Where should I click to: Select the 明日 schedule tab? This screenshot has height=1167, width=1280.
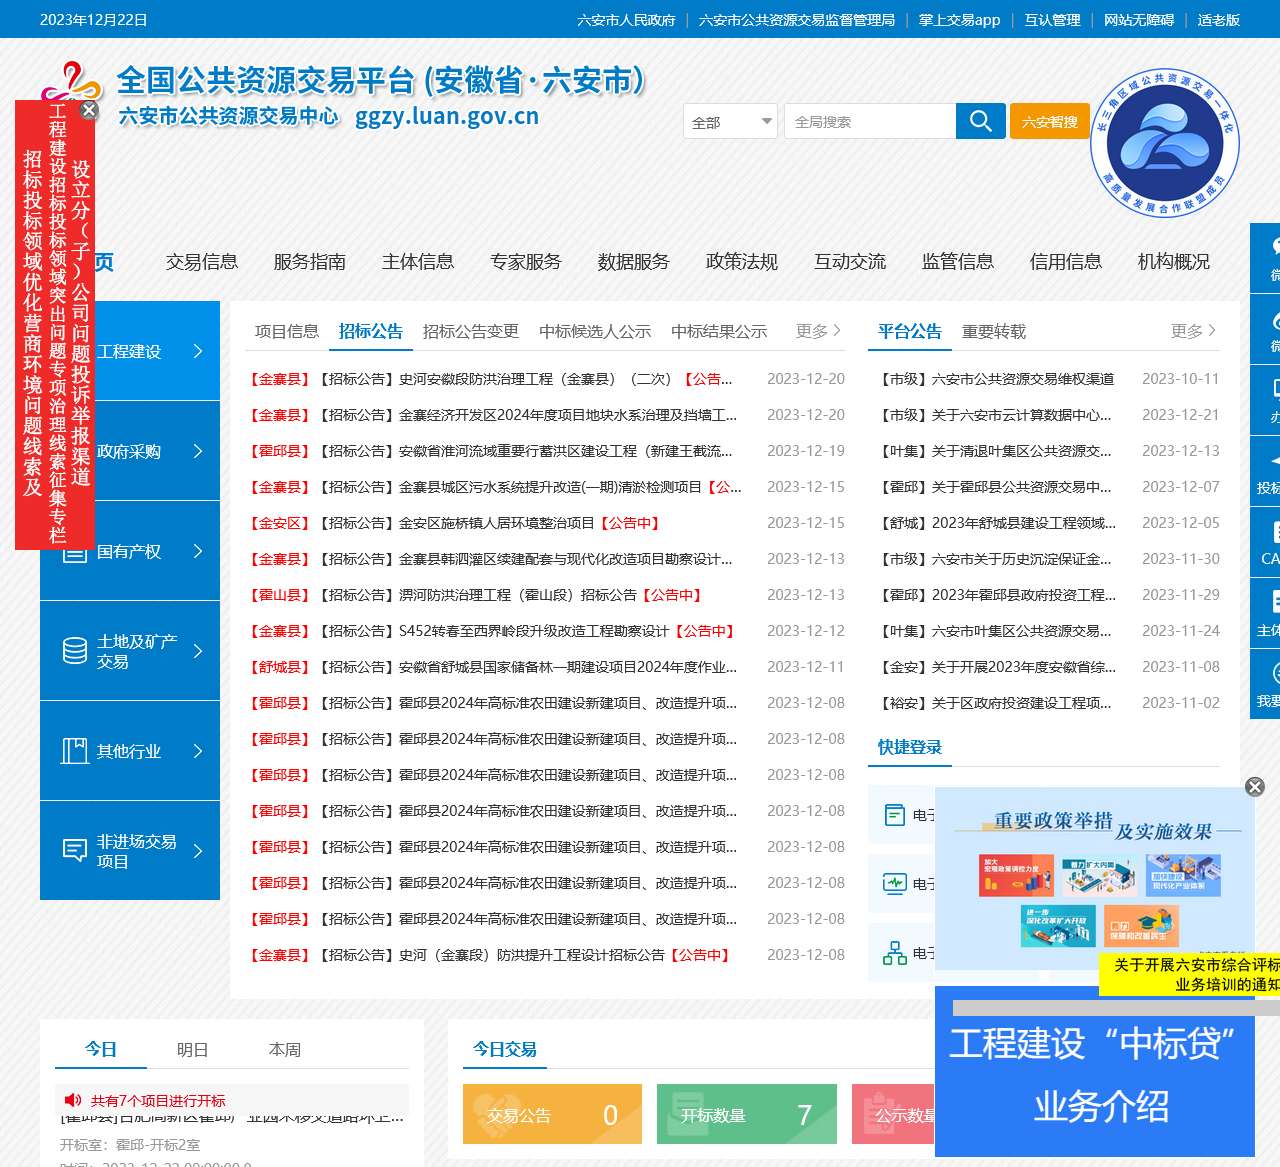192,1050
